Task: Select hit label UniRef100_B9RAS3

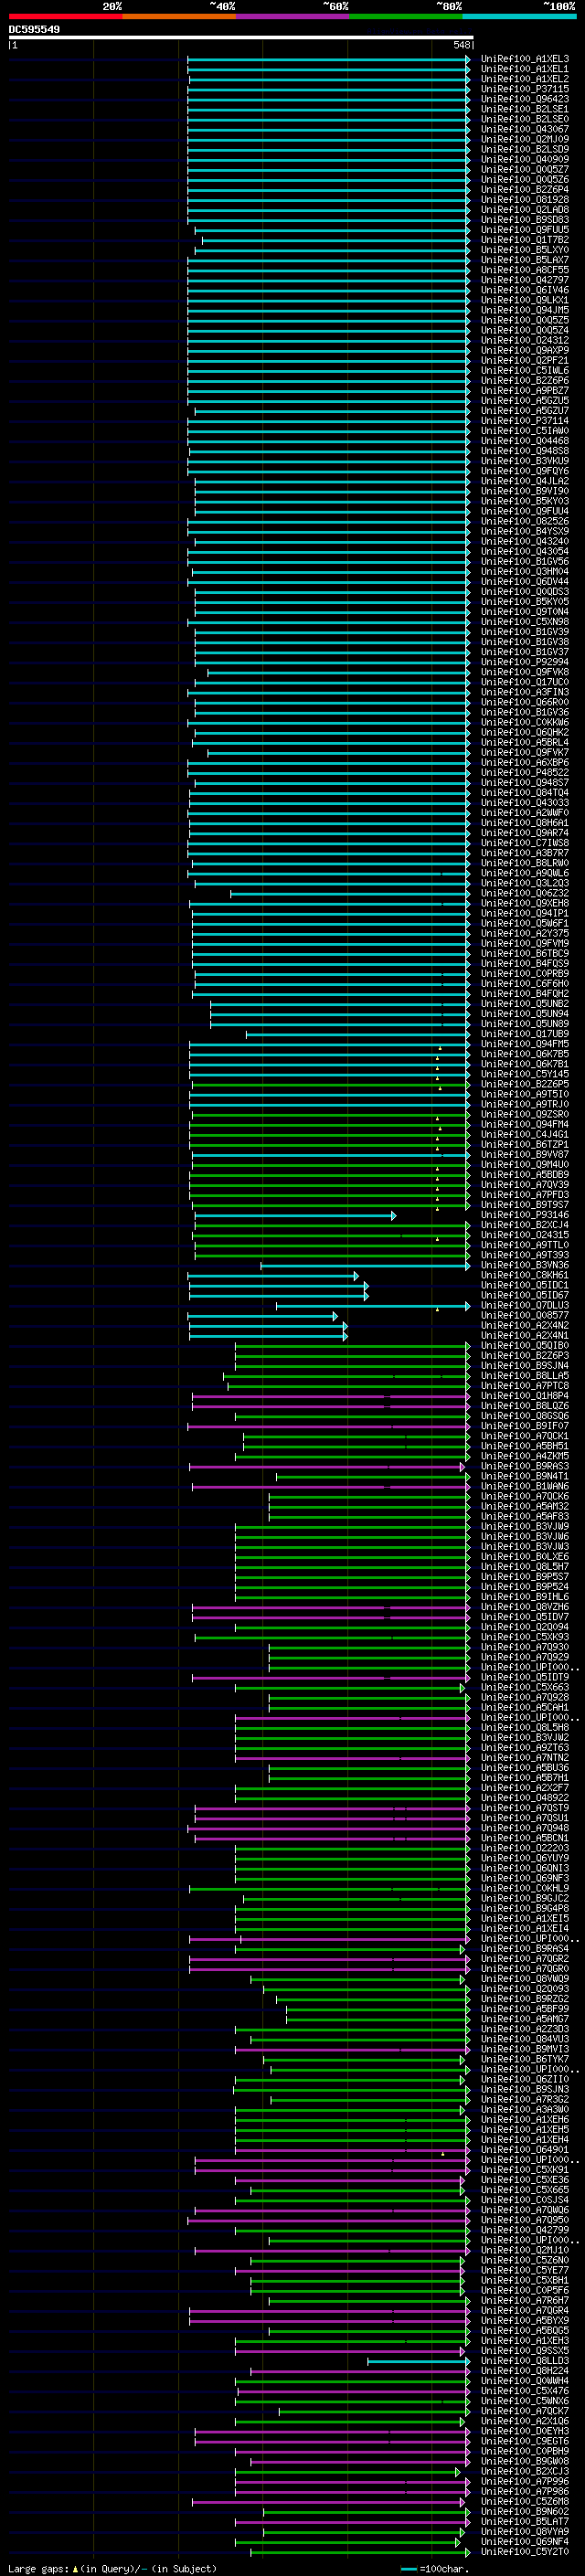Action: coord(525,1466)
